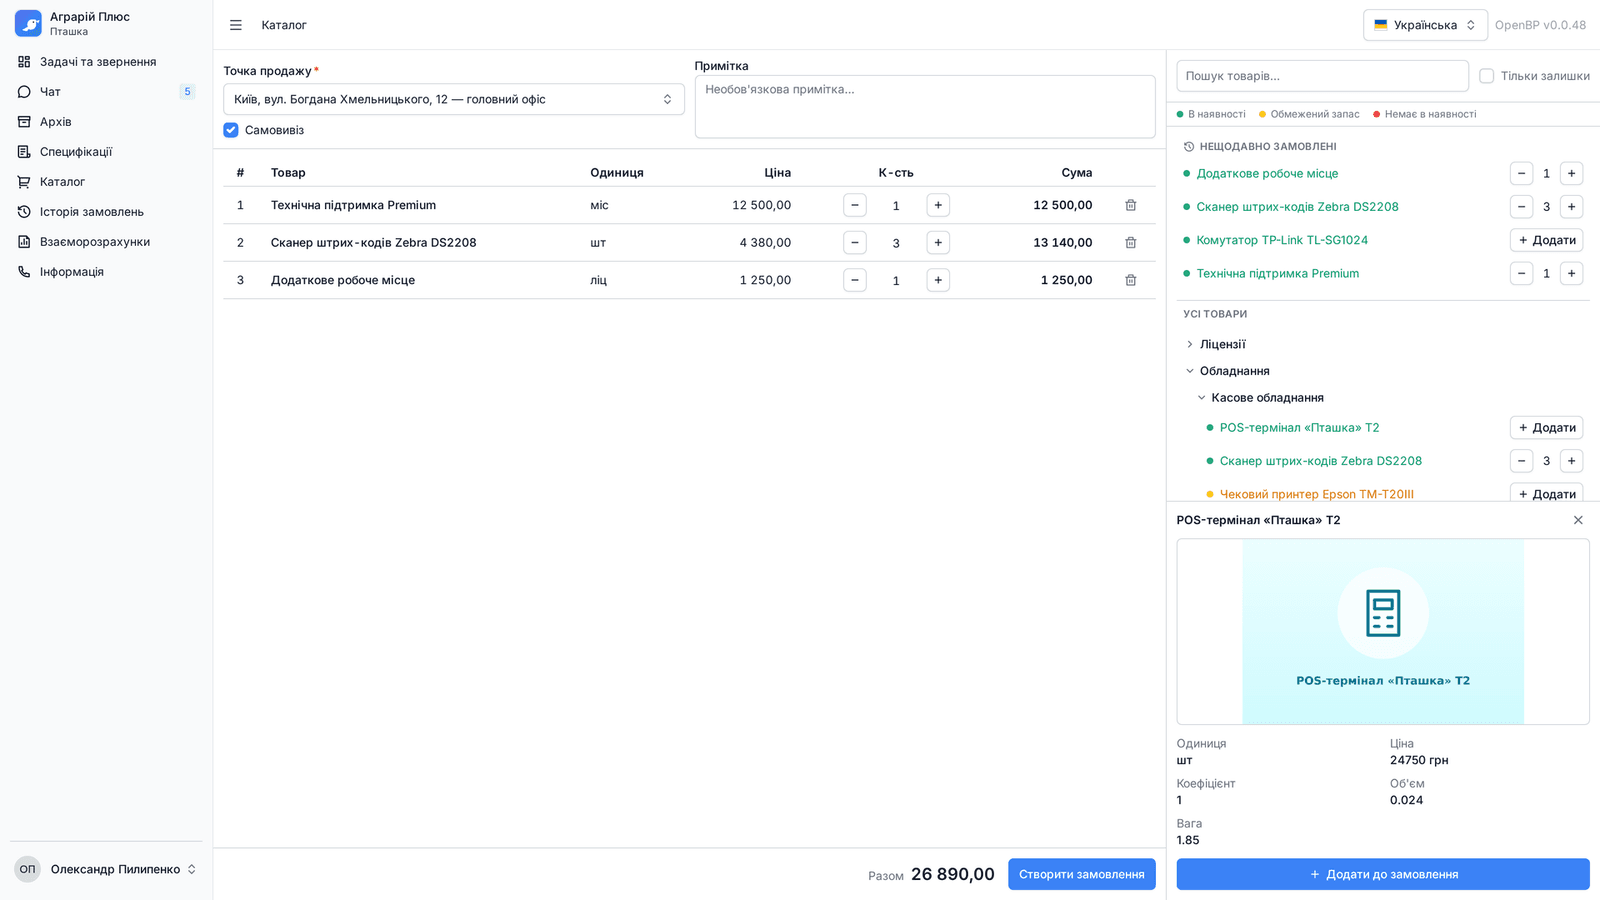Focus the Пошук товарів search field

point(1322,76)
